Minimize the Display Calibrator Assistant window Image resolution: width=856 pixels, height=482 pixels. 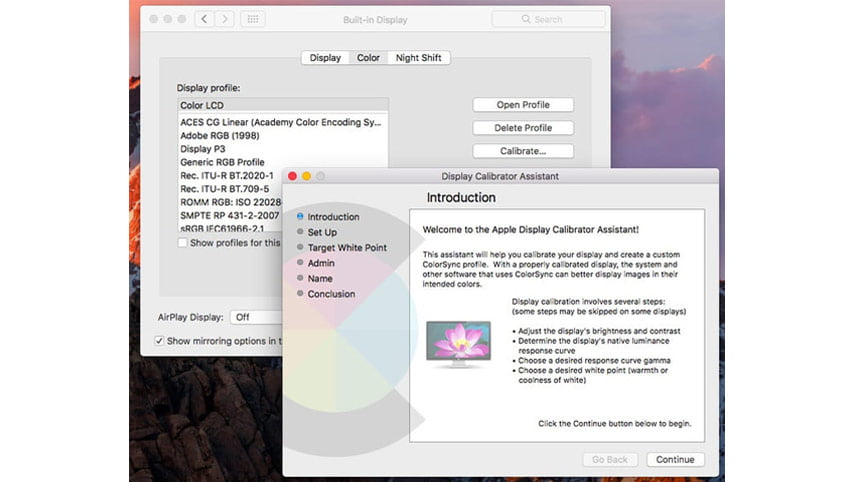[307, 176]
